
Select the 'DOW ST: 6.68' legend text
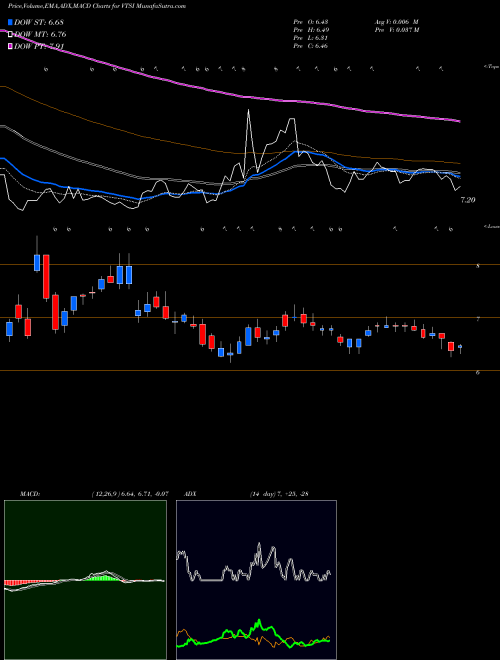tap(39, 22)
